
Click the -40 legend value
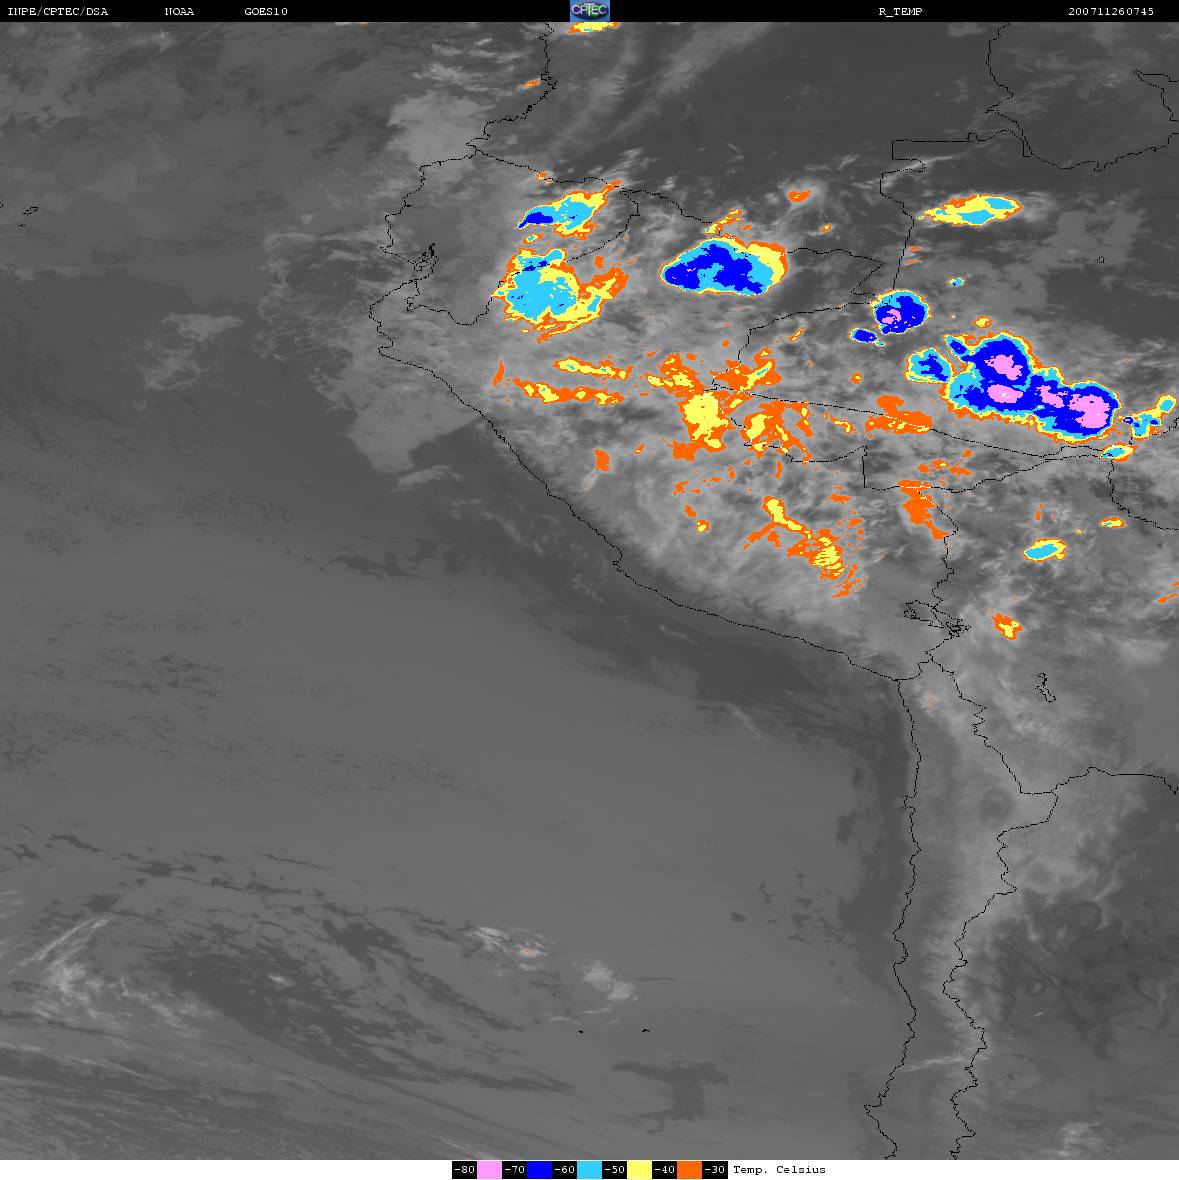point(664,1169)
